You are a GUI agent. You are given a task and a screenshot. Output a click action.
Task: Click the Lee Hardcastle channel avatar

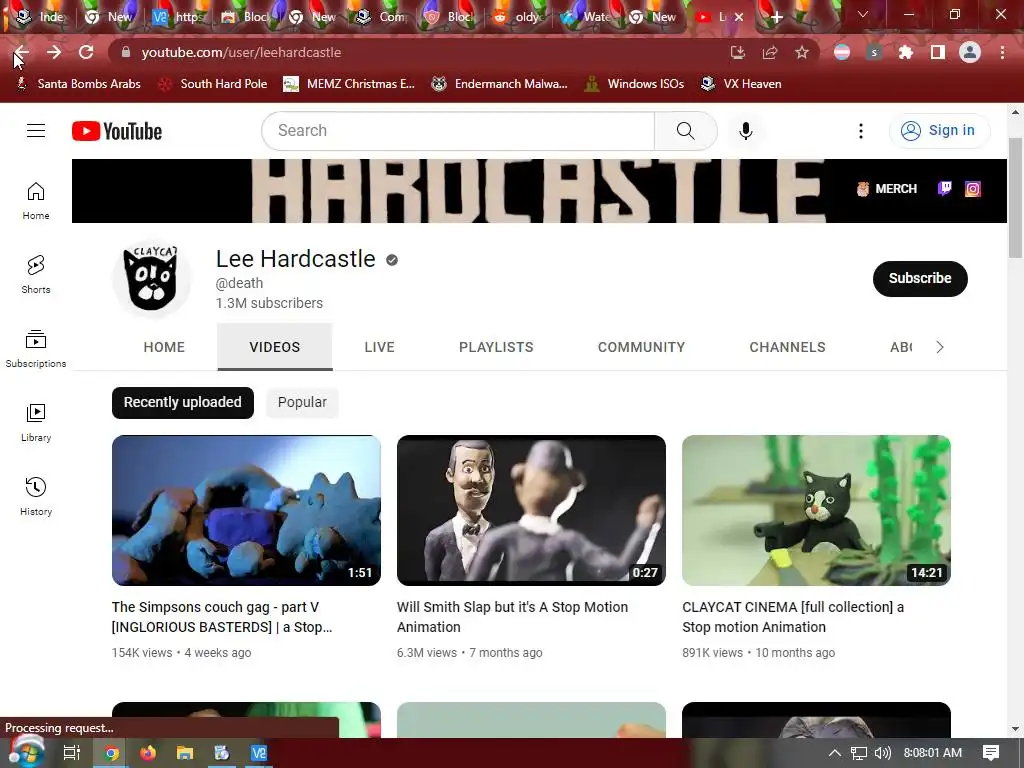[x=152, y=278]
